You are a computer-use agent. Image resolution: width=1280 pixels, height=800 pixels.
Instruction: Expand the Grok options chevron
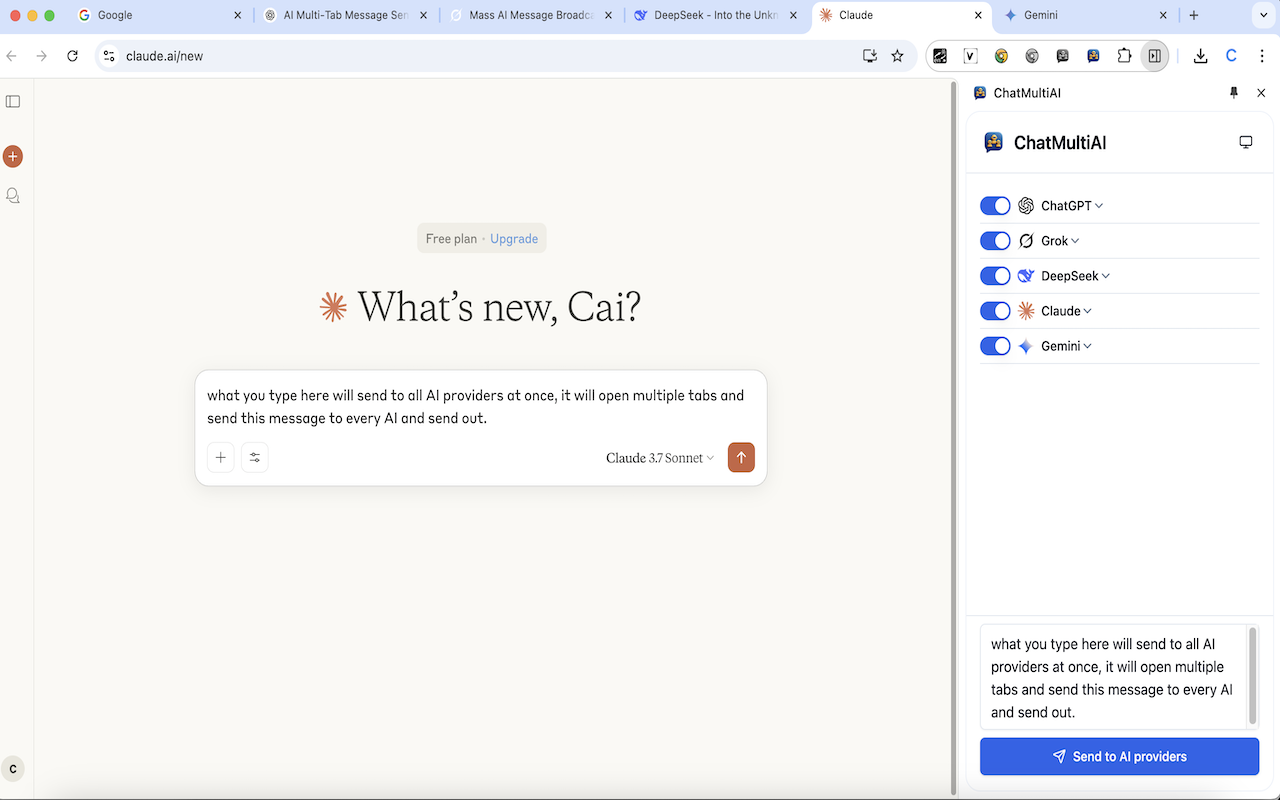click(x=1075, y=241)
